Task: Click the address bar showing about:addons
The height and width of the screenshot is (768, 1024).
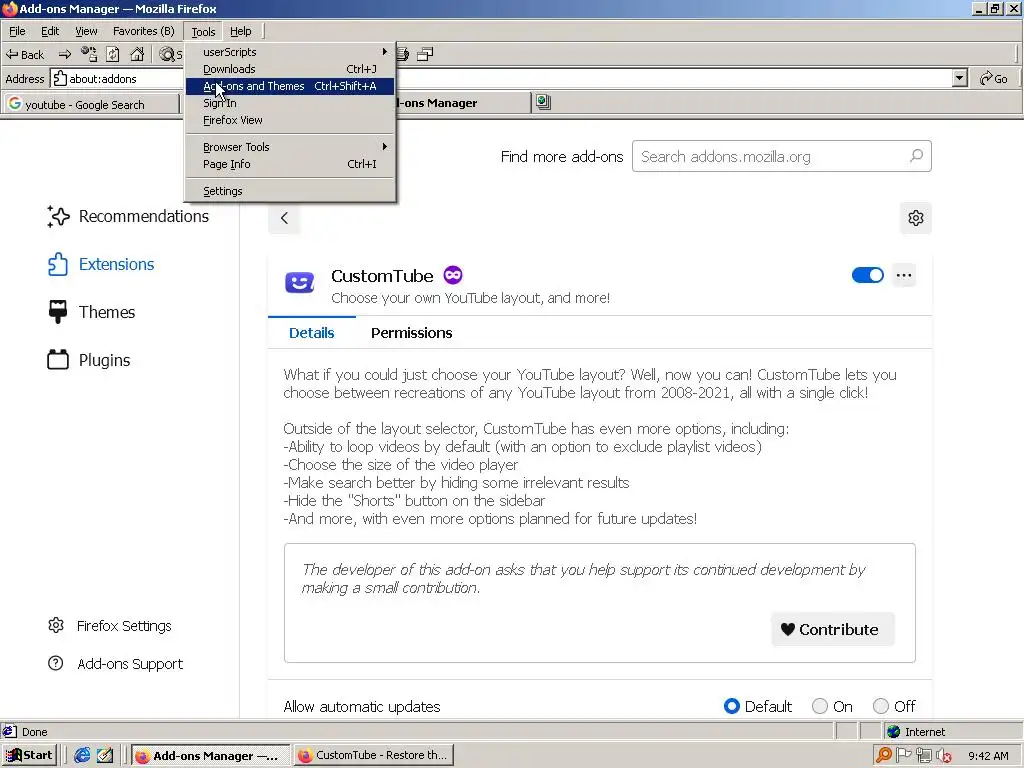Action: tap(502, 78)
